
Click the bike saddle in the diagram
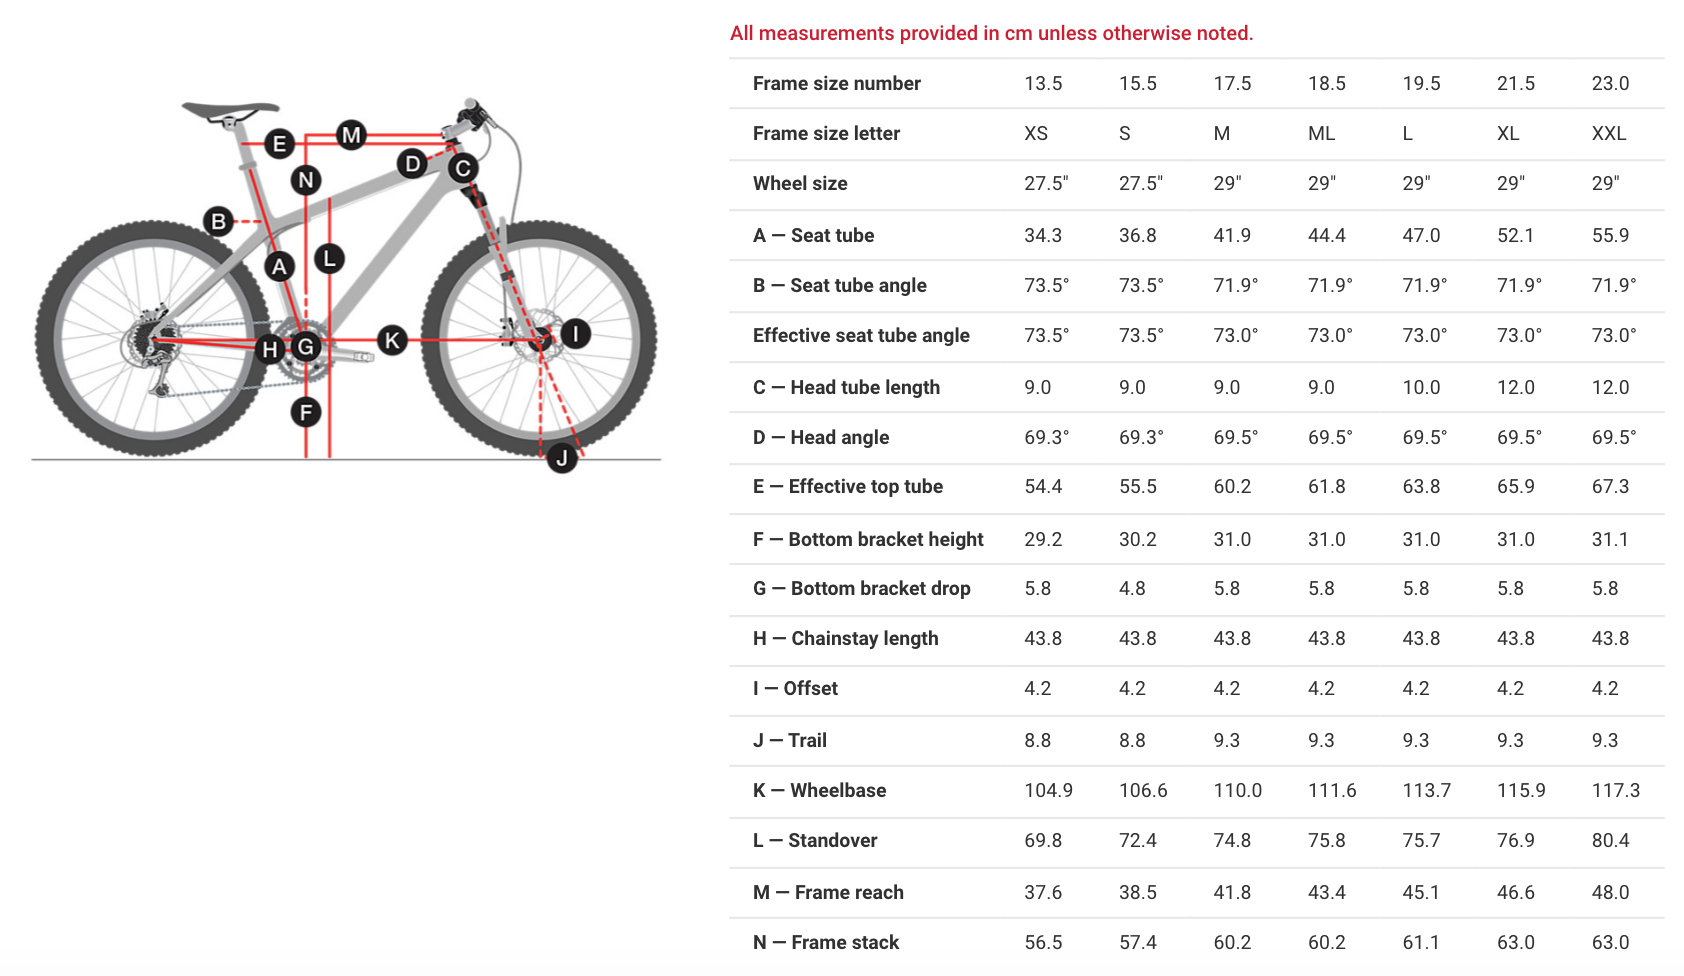[x=229, y=109]
